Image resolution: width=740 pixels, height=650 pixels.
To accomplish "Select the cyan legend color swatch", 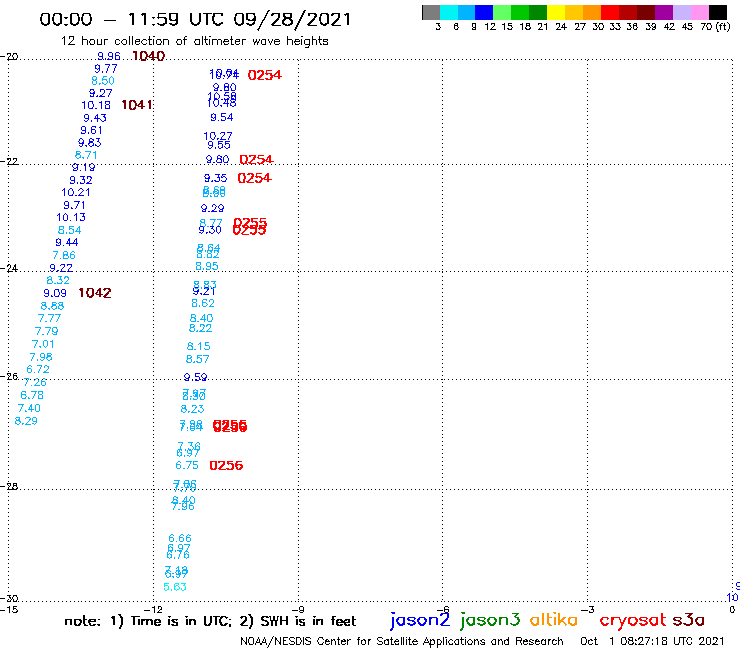I will click(449, 12).
